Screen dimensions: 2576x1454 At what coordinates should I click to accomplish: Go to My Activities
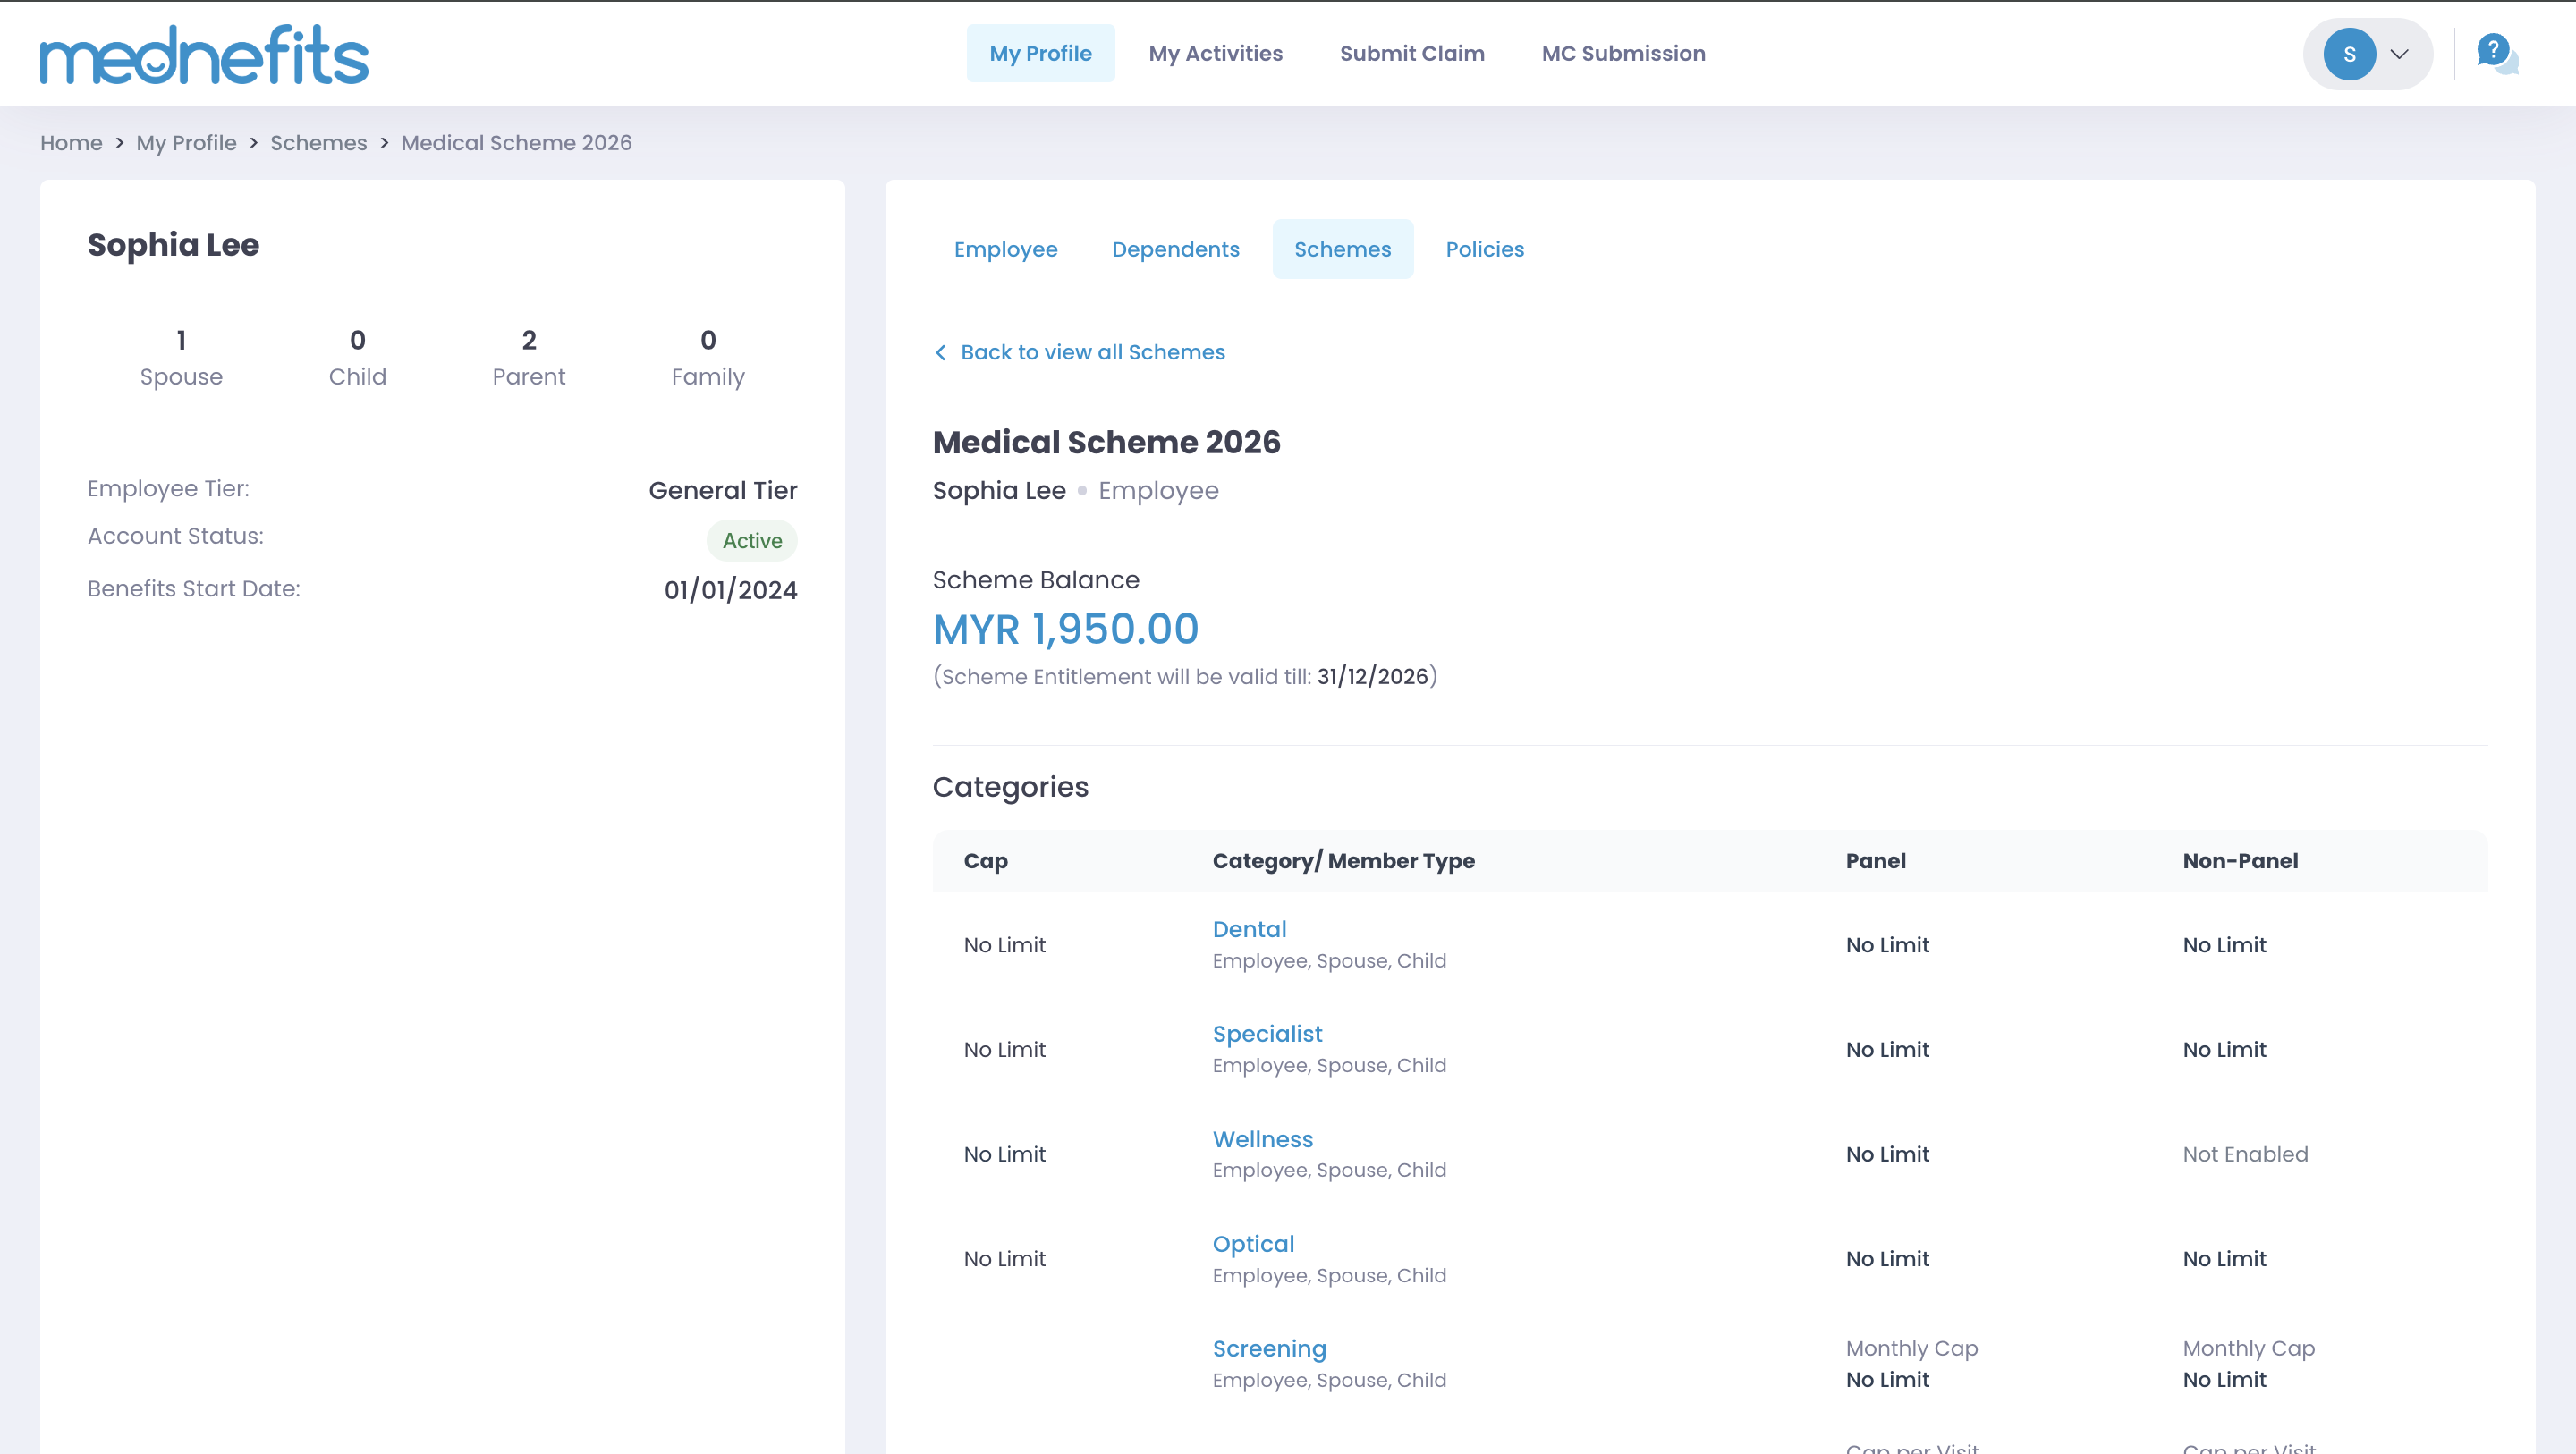click(1215, 53)
